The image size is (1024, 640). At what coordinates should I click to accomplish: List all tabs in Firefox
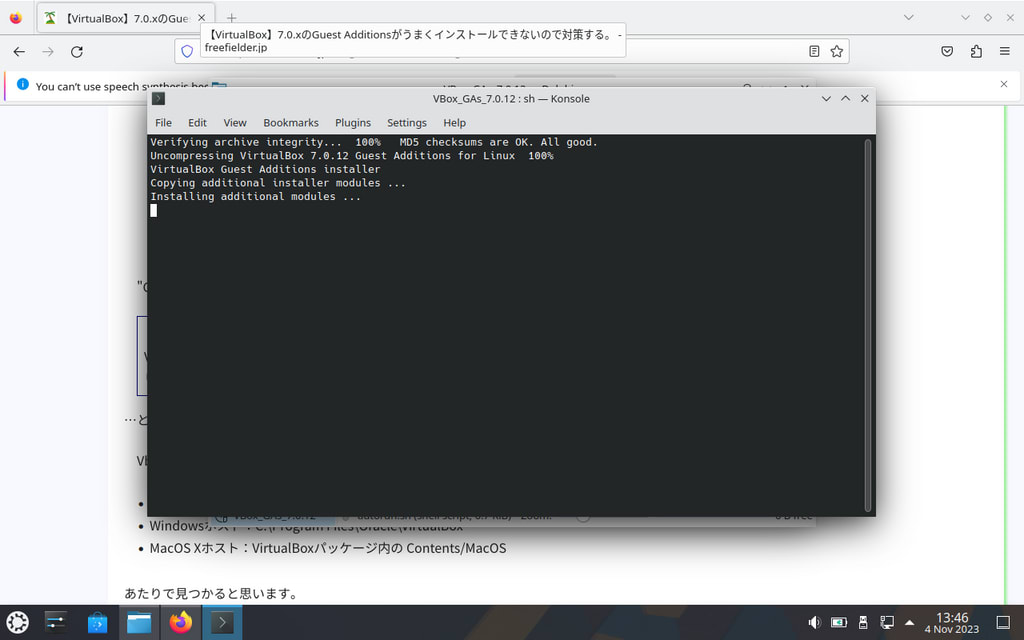(908, 18)
